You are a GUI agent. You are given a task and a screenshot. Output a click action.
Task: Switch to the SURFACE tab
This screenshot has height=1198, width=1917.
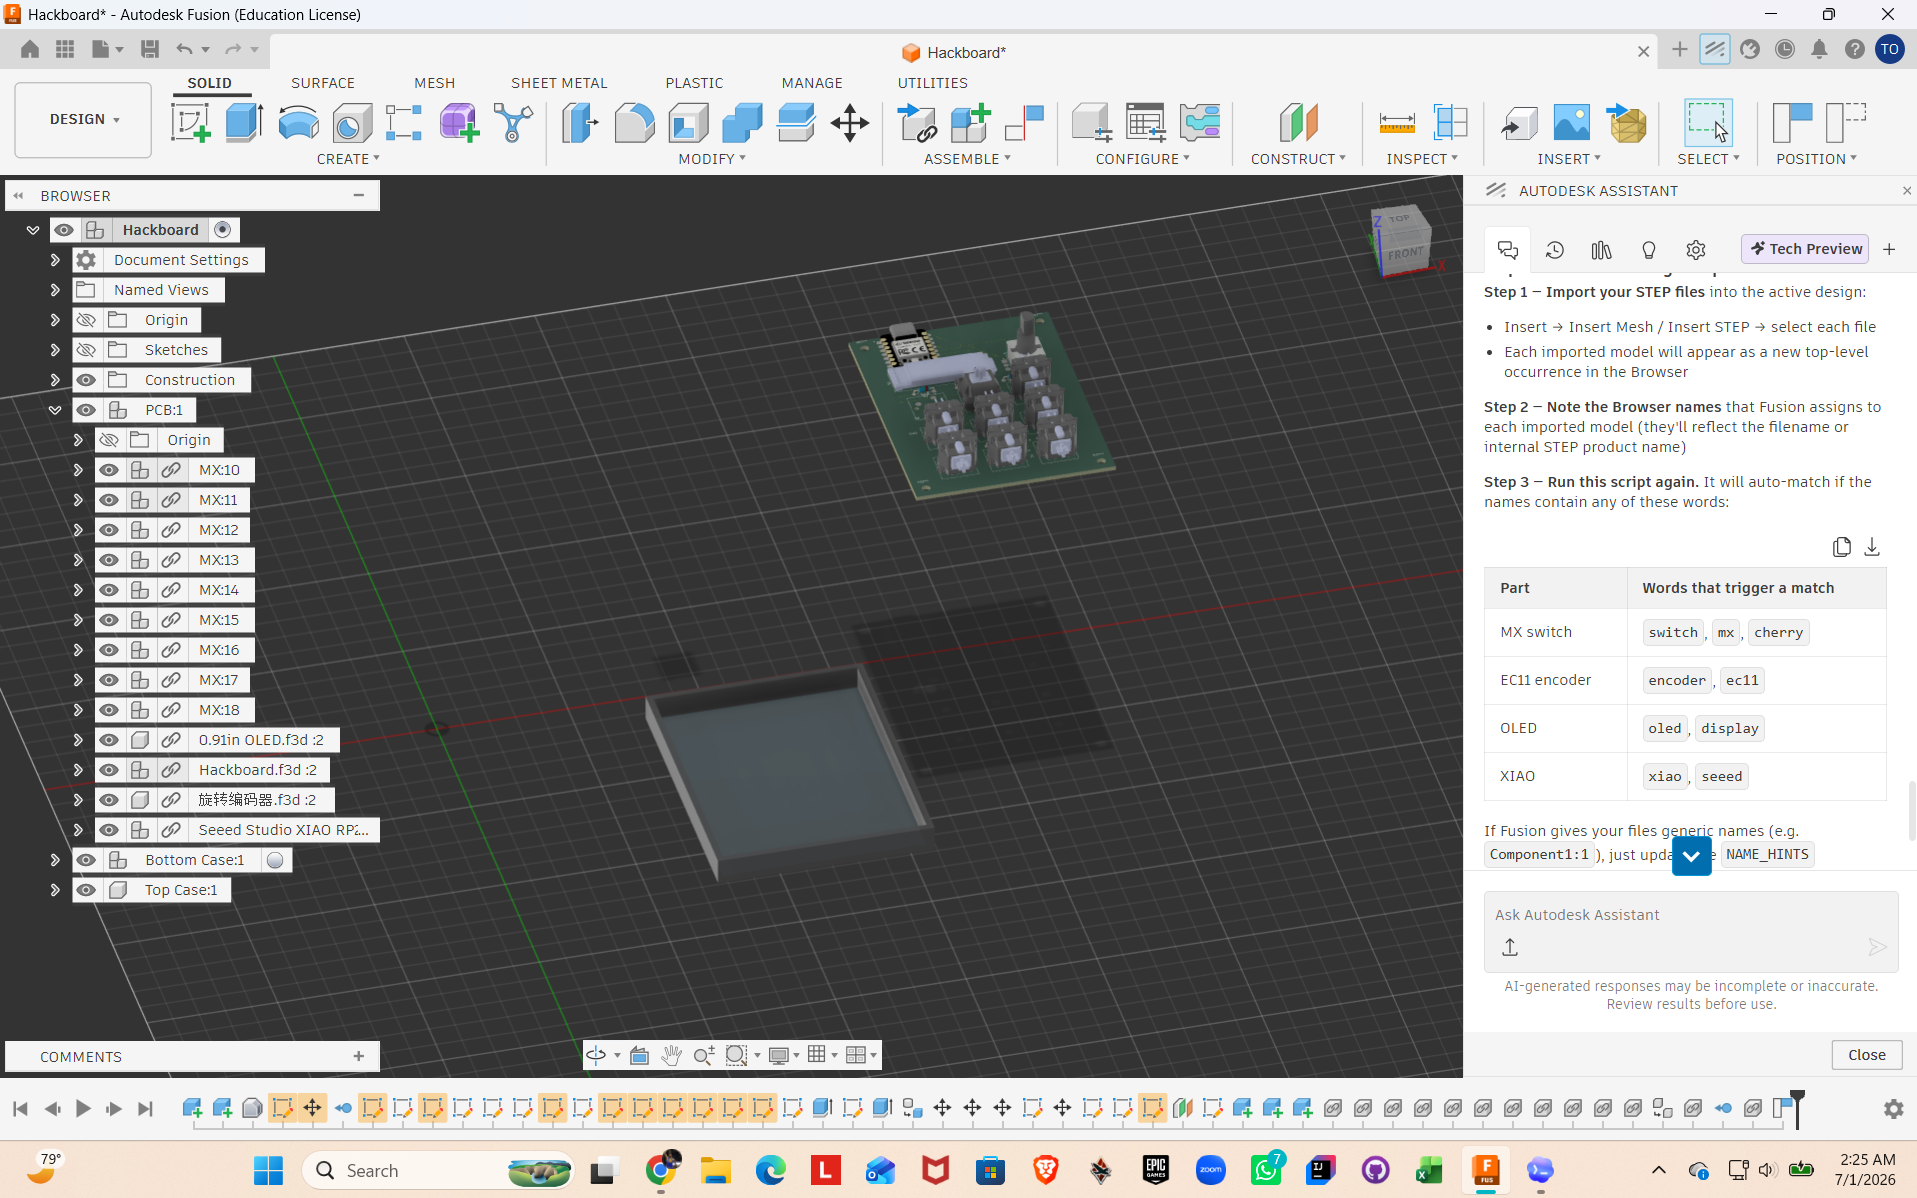323,83
